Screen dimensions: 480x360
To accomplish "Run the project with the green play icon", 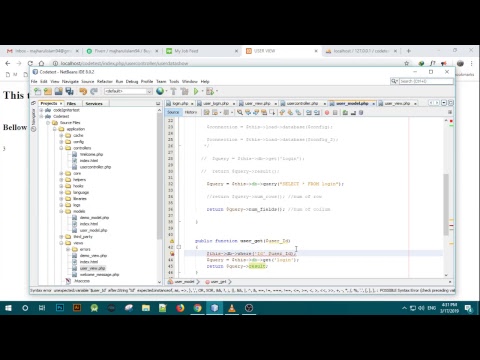I will (196, 91).
